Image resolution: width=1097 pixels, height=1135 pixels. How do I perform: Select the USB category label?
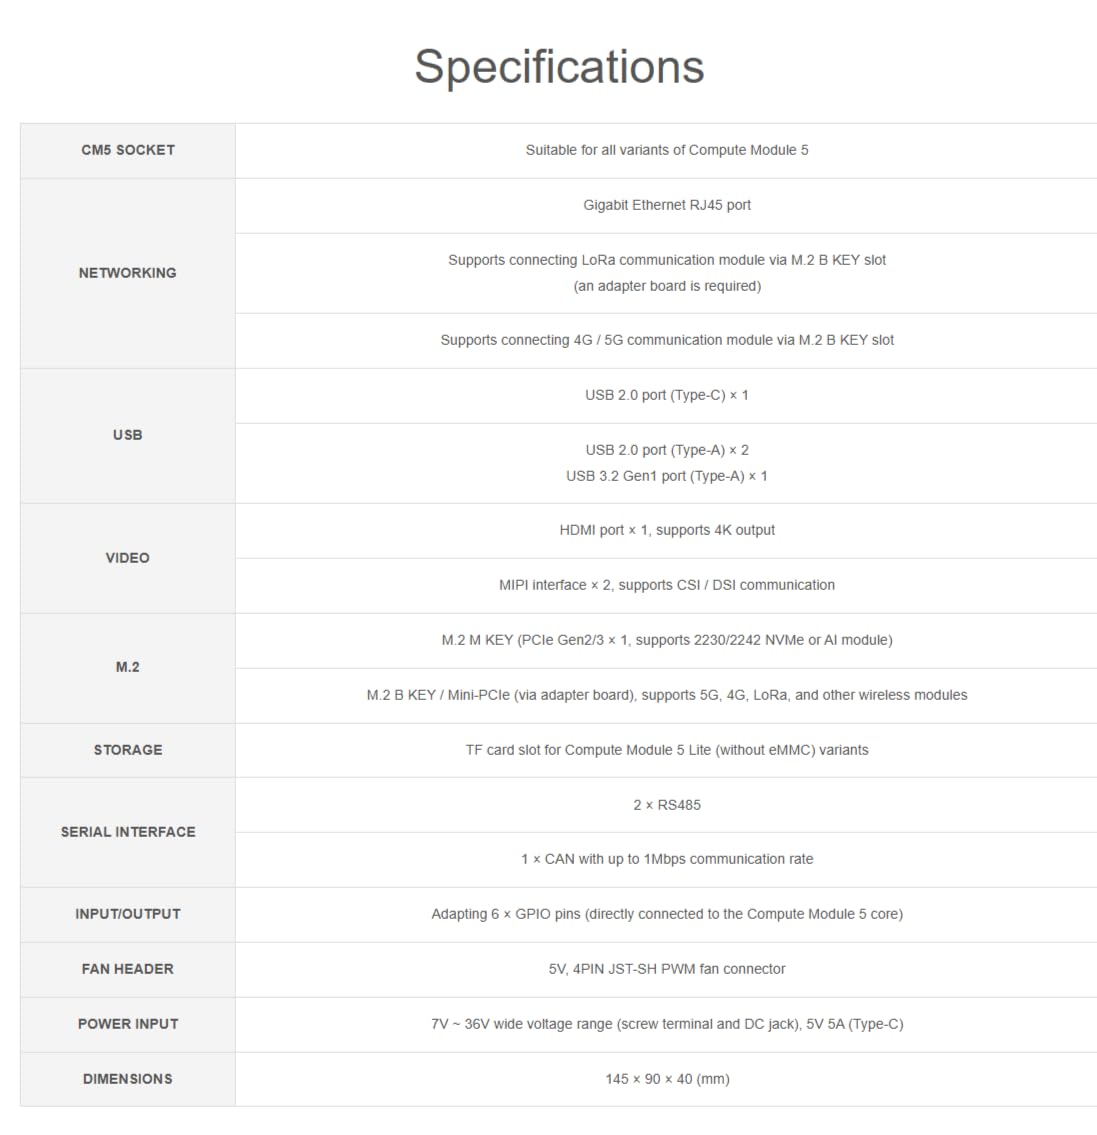(x=128, y=435)
